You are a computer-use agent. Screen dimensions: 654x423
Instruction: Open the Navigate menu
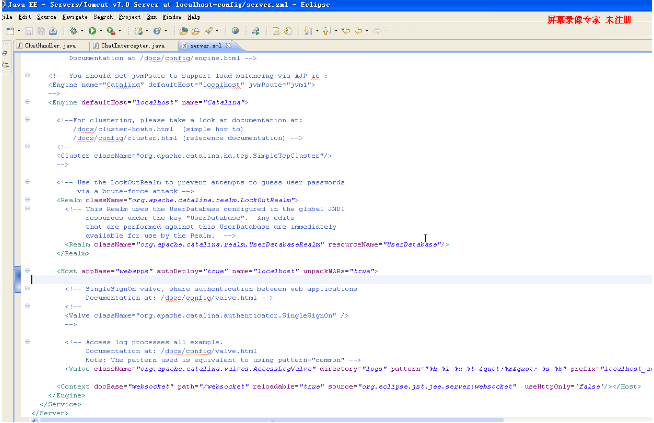coord(75,17)
